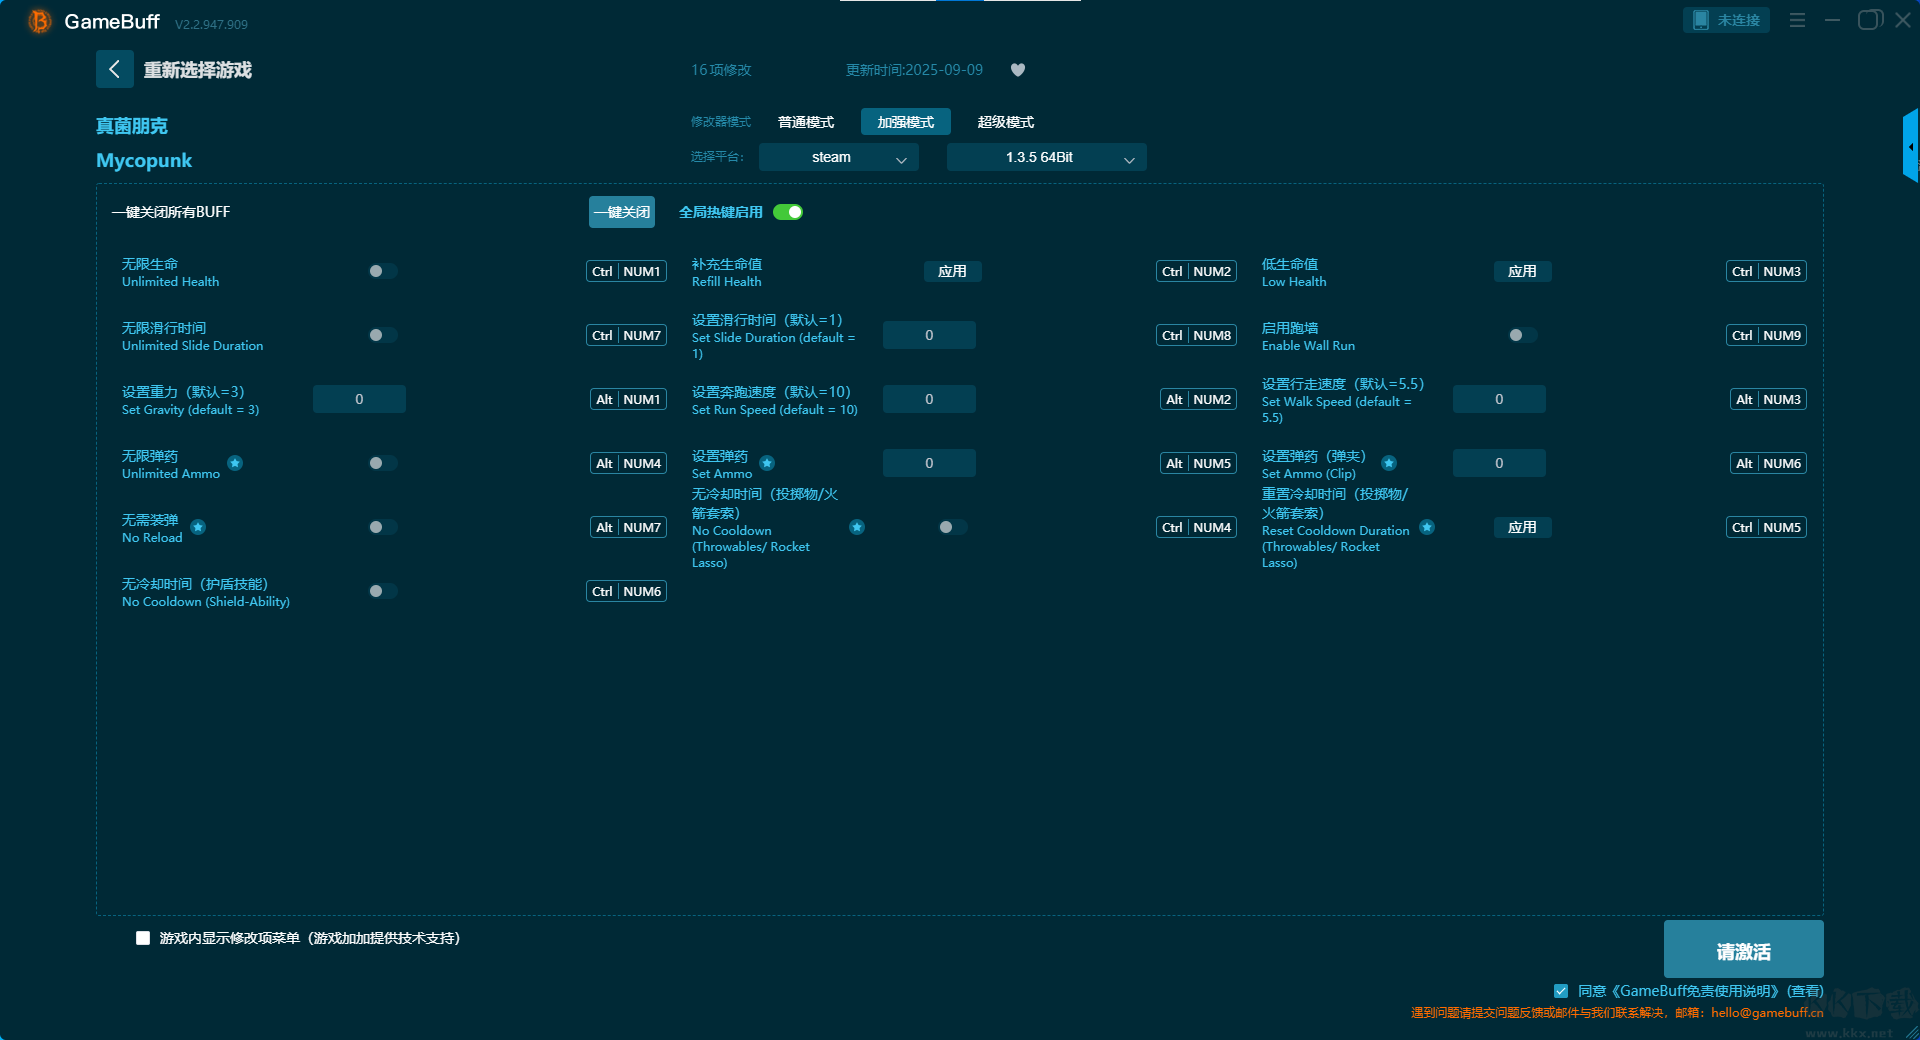Click 一键关闭 button
1920x1040 pixels.
point(622,212)
